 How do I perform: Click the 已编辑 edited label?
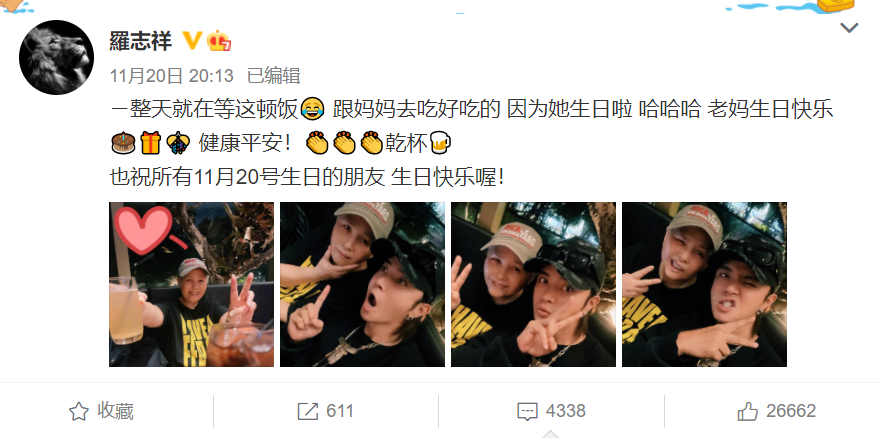click(x=274, y=75)
